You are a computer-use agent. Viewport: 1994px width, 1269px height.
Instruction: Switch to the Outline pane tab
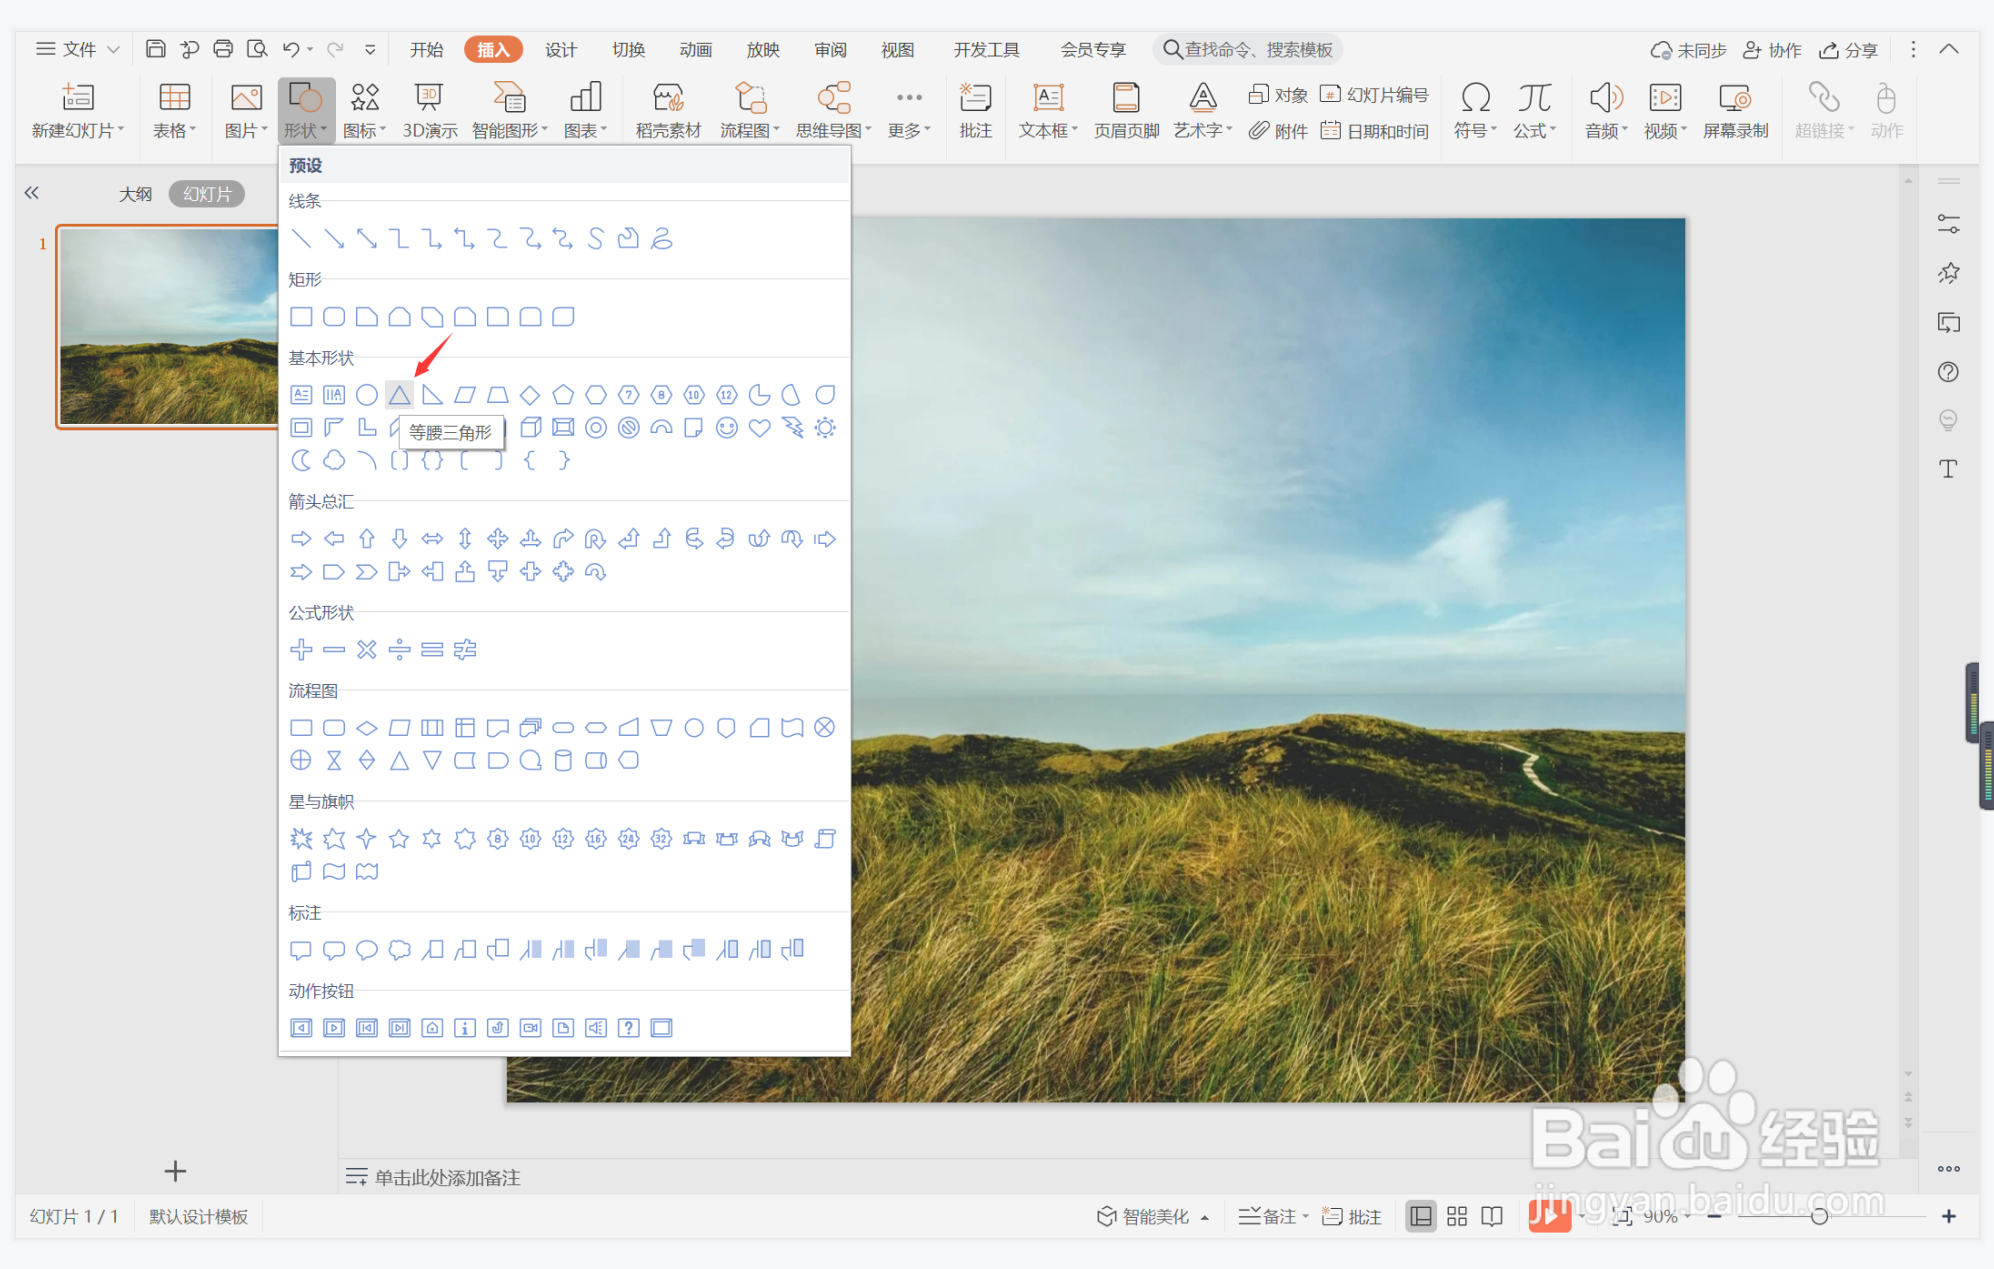coord(135,194)
